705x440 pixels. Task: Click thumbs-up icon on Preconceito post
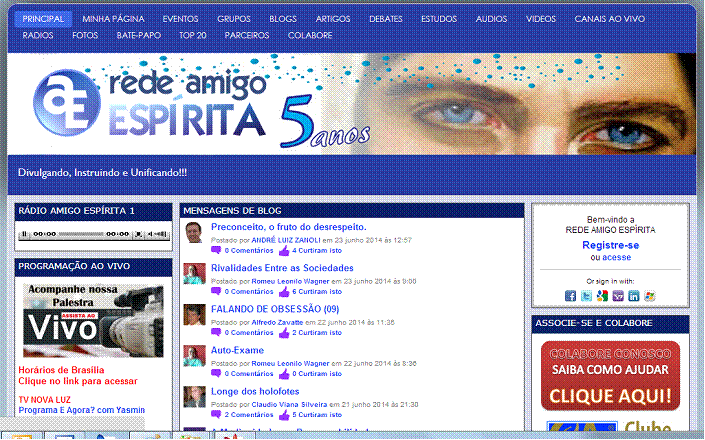tap(284, 250)
